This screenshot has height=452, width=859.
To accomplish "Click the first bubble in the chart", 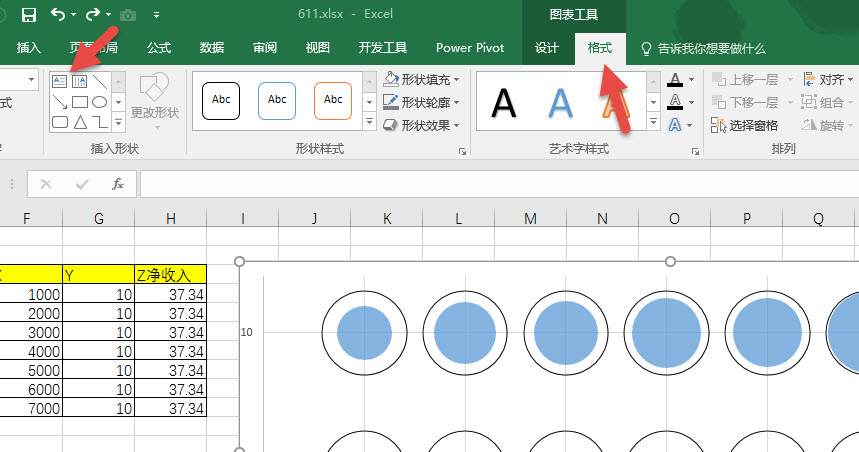I will (x=364, y=333).
